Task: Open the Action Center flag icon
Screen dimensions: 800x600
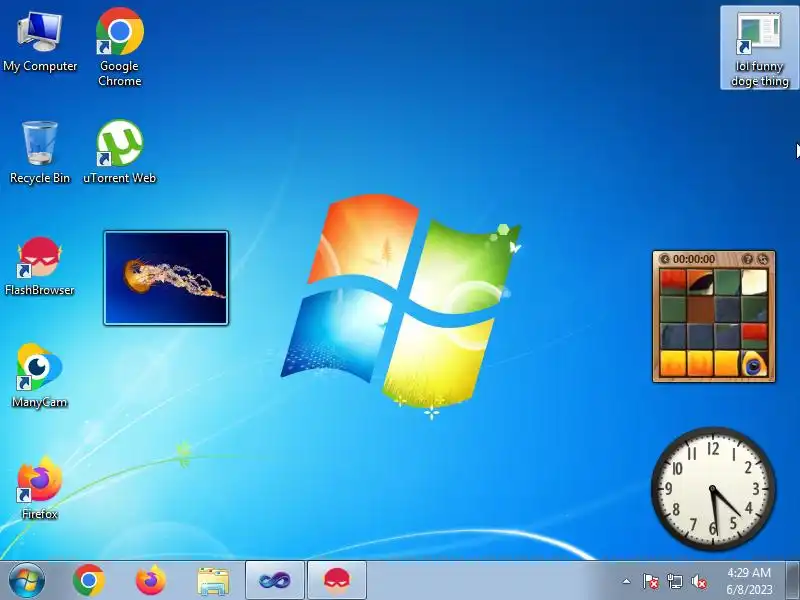Action: [650, 581]
